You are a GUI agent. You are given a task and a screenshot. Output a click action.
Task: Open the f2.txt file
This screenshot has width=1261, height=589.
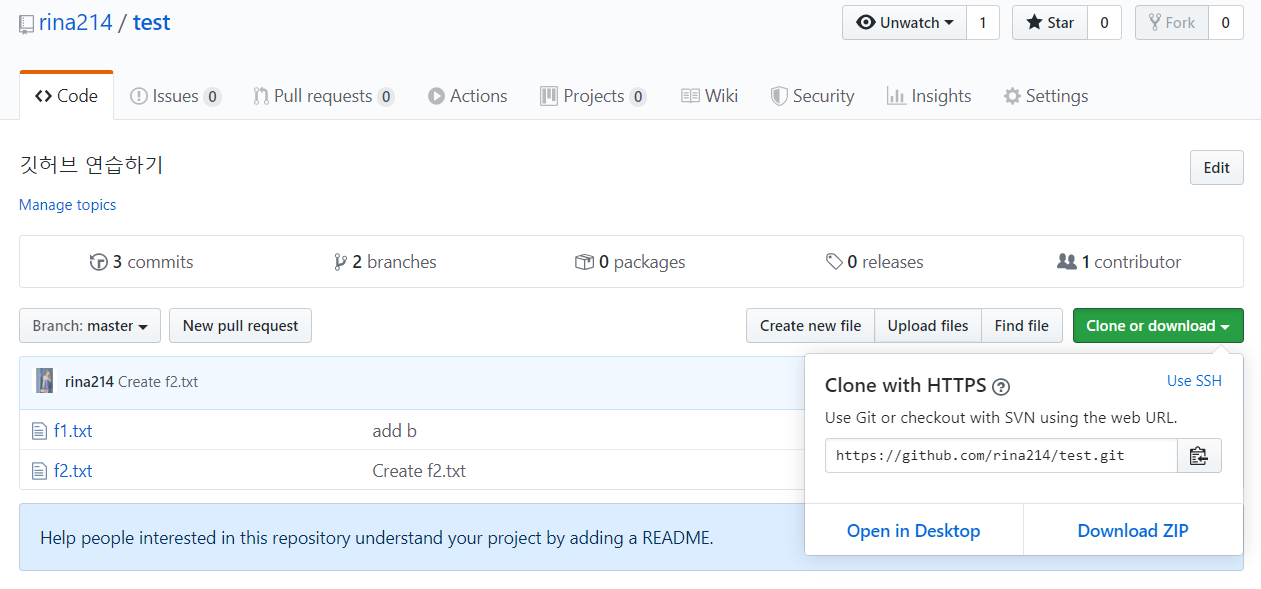point(73,471)
